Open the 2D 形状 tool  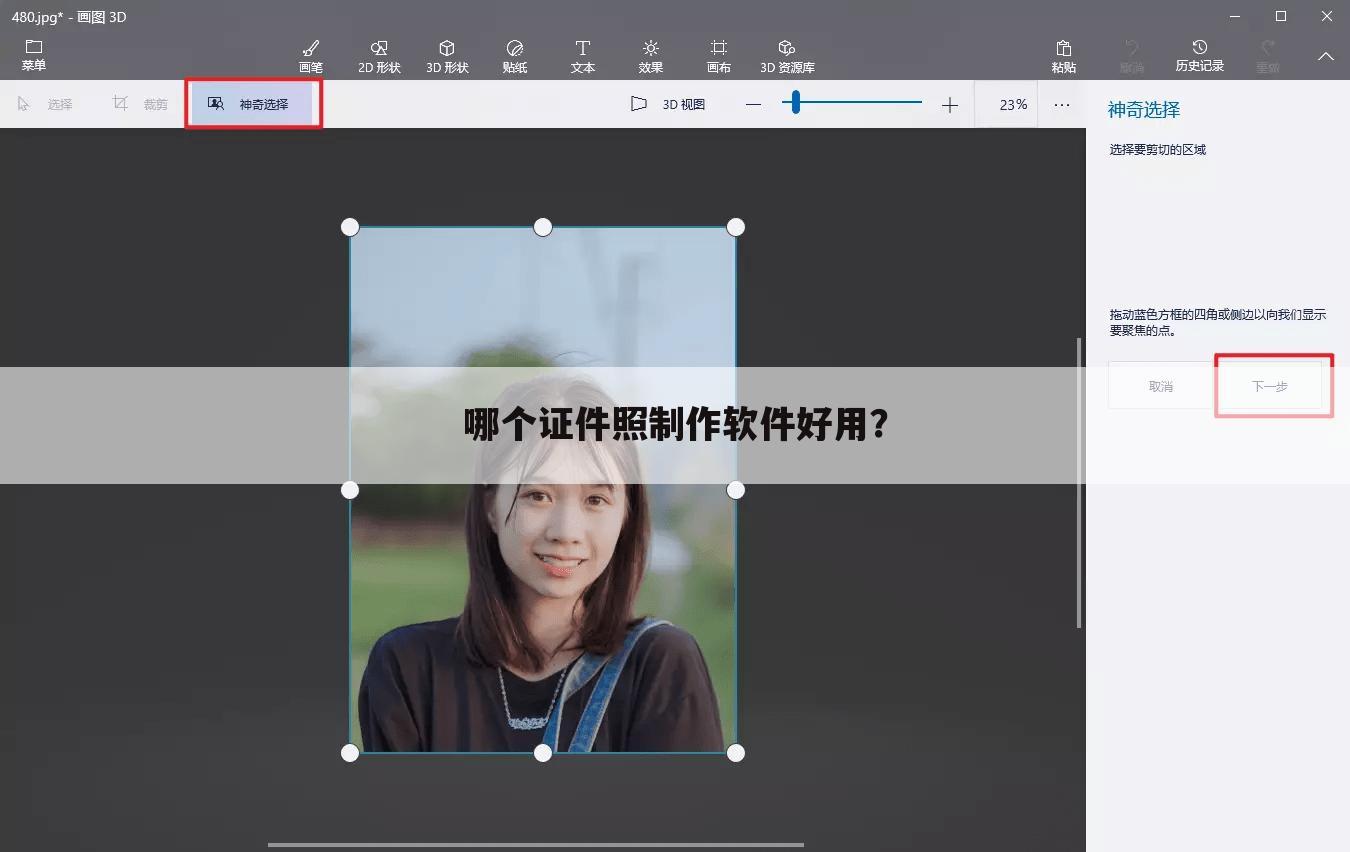point(379,56)
